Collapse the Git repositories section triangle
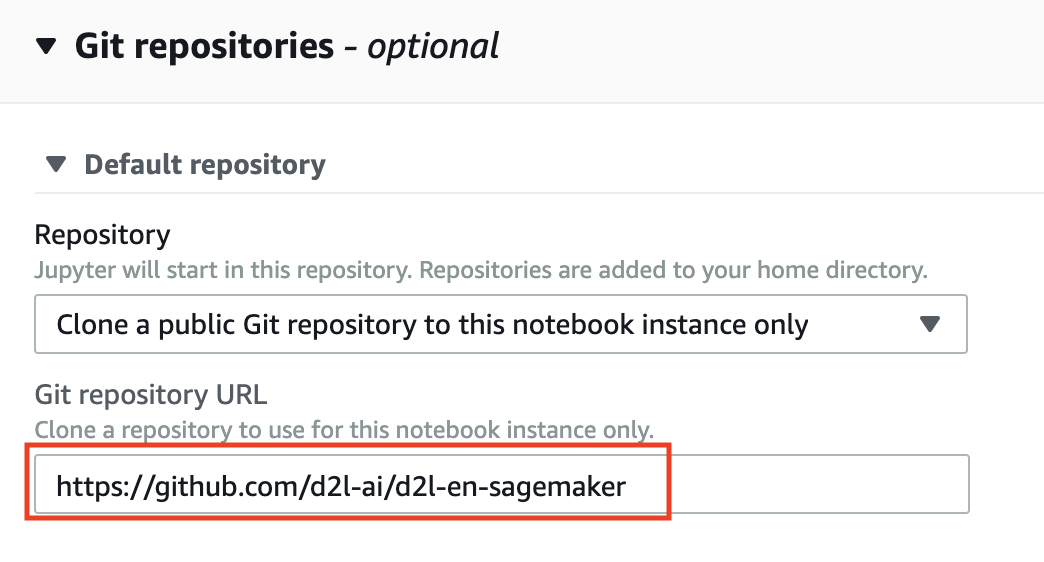The height and width of the screenshot is (562, 1044). pos(46,47)
